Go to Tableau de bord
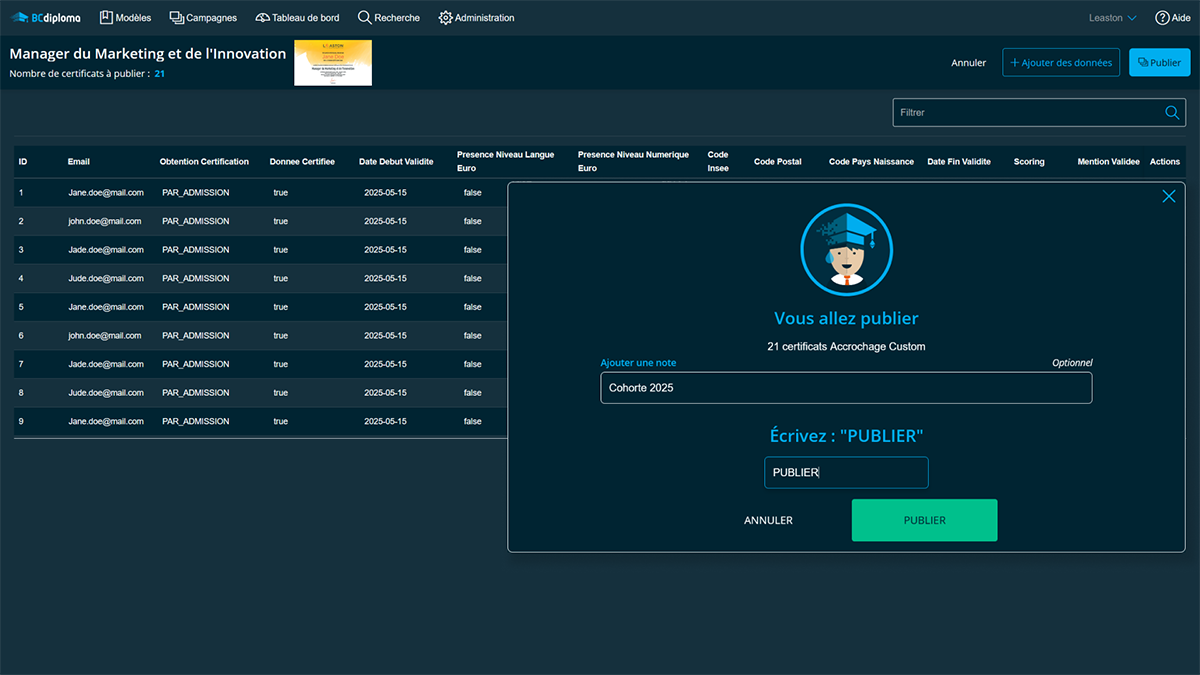 pyautogui.click(x=297, y=18)
